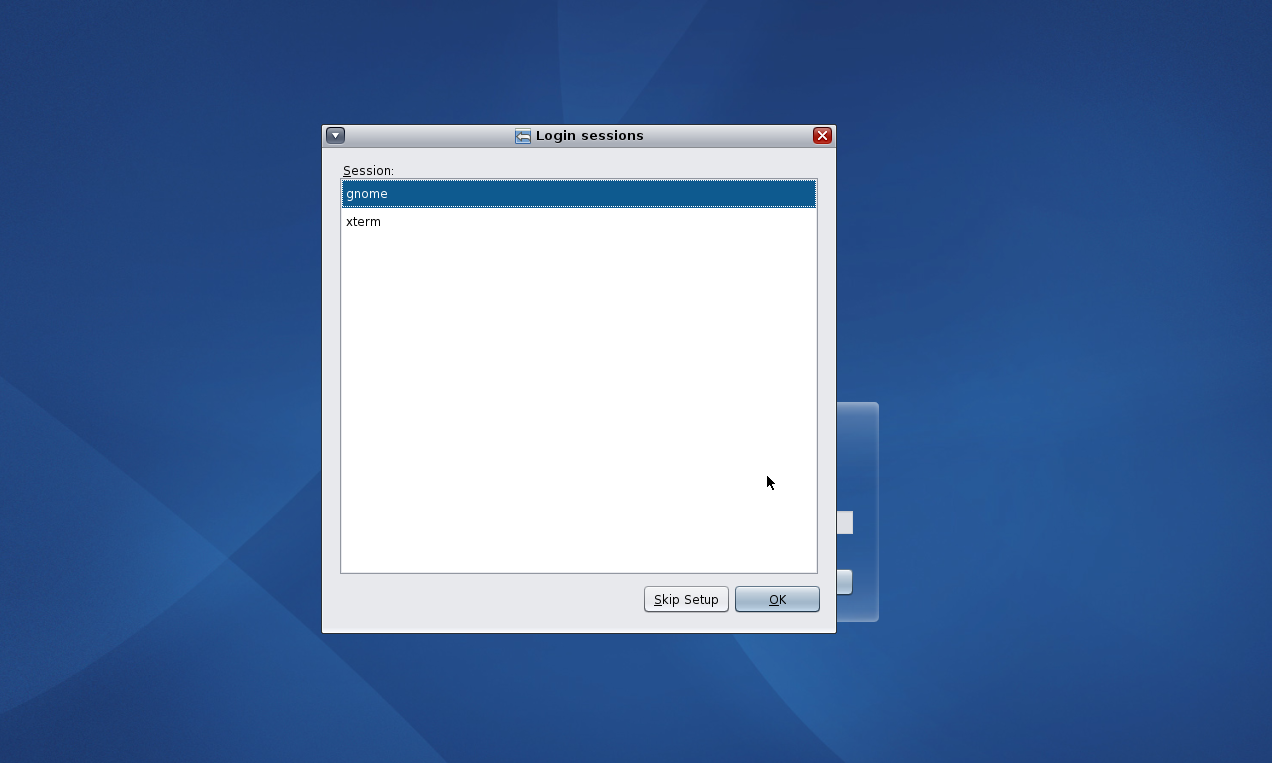Click the Login sessions title text
Viewport: 1272px width, 763px height.
(589, 135)
